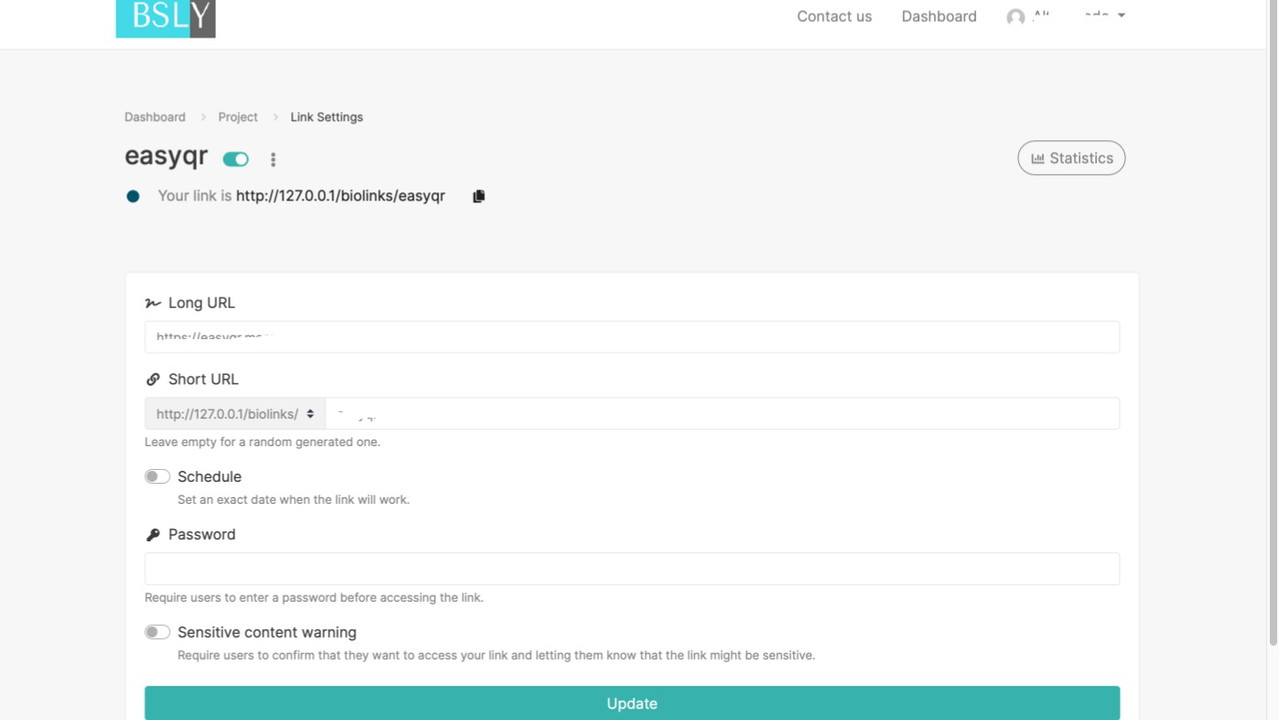Open the three-dot options menu for easyqr

click(273, 159)
